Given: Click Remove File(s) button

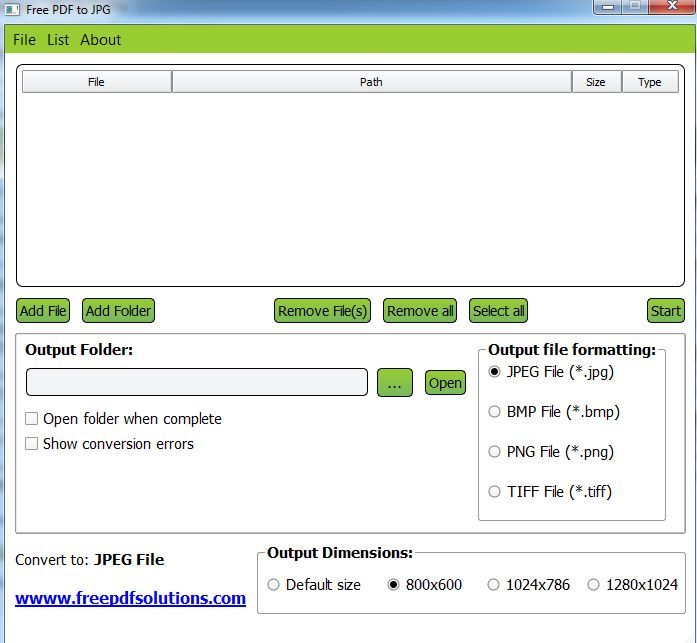Looking at the screenshot, I should (322, 311).
